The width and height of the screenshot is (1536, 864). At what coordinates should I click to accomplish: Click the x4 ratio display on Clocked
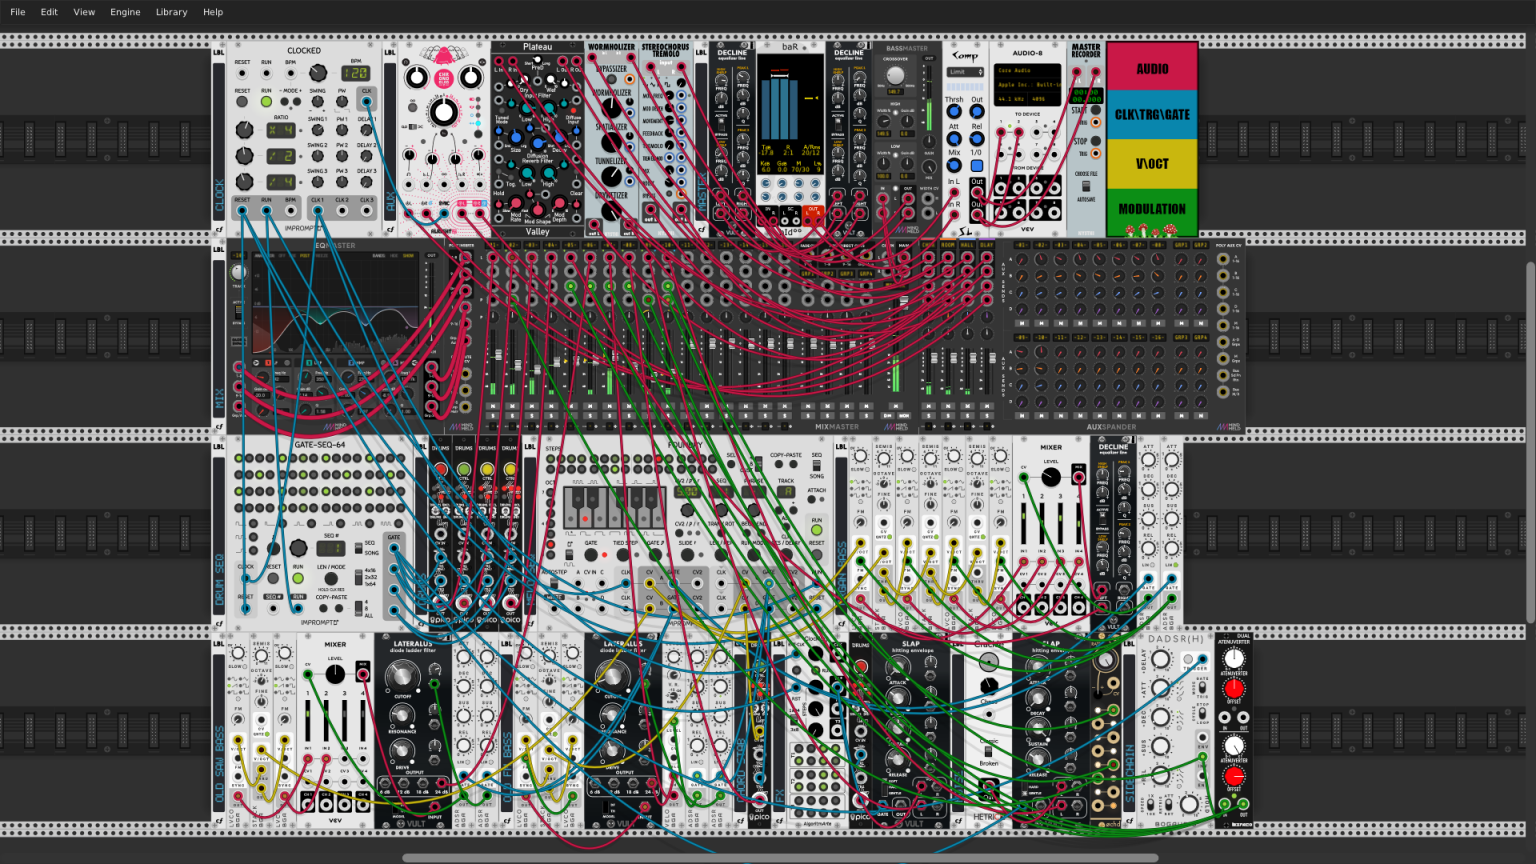[x=280, y=130]
